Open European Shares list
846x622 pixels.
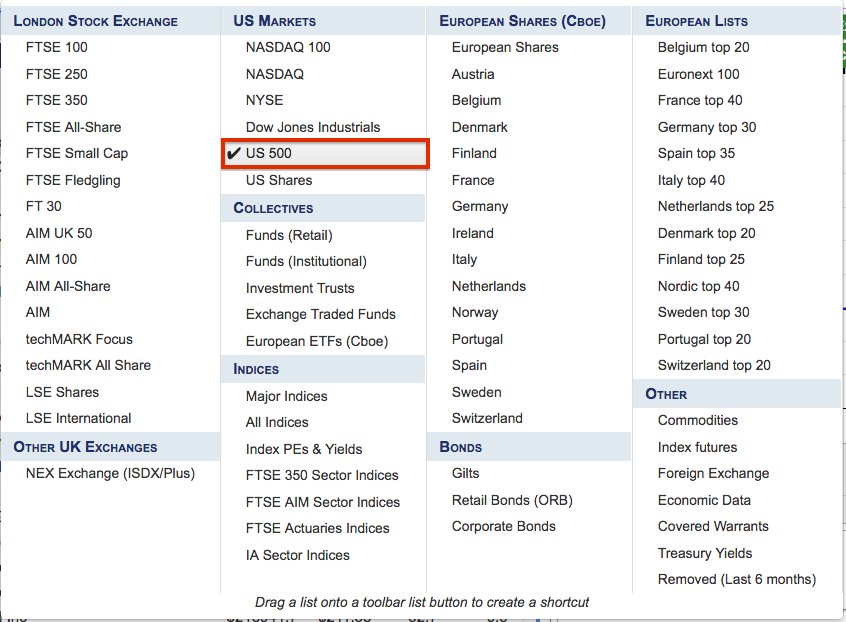point(506,47)
